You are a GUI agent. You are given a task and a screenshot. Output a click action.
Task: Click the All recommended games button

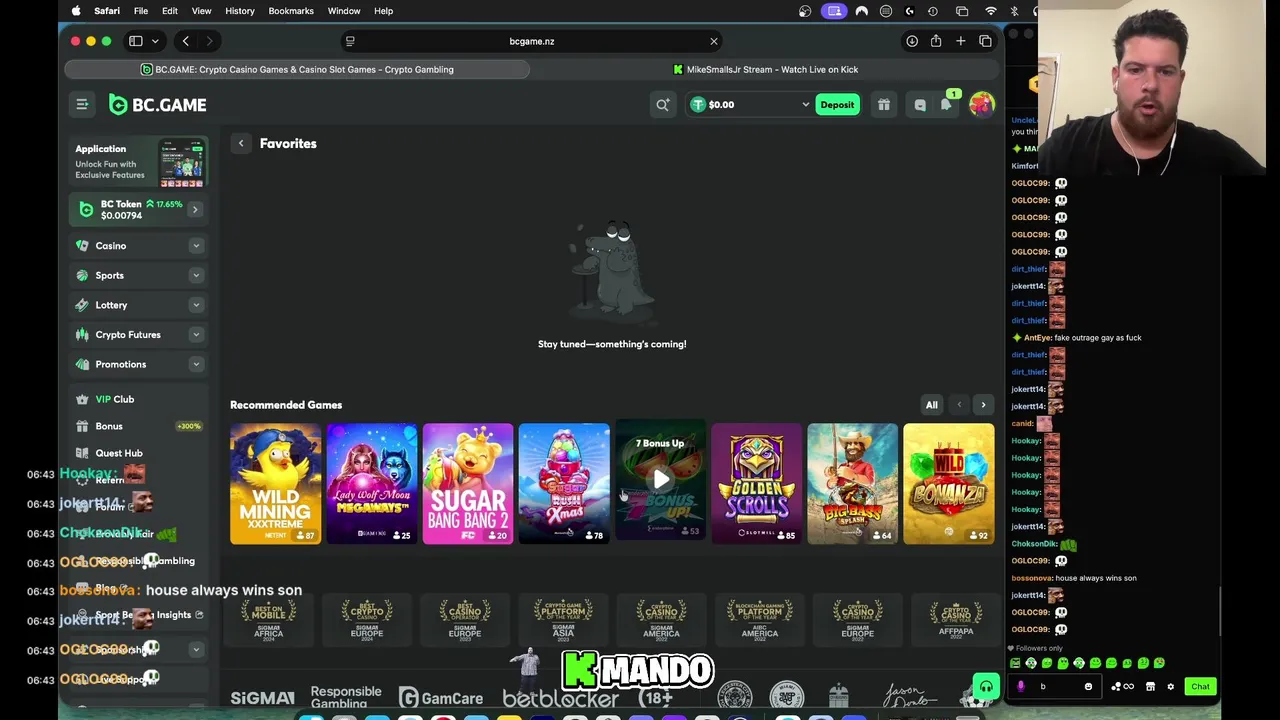point(932,405)
